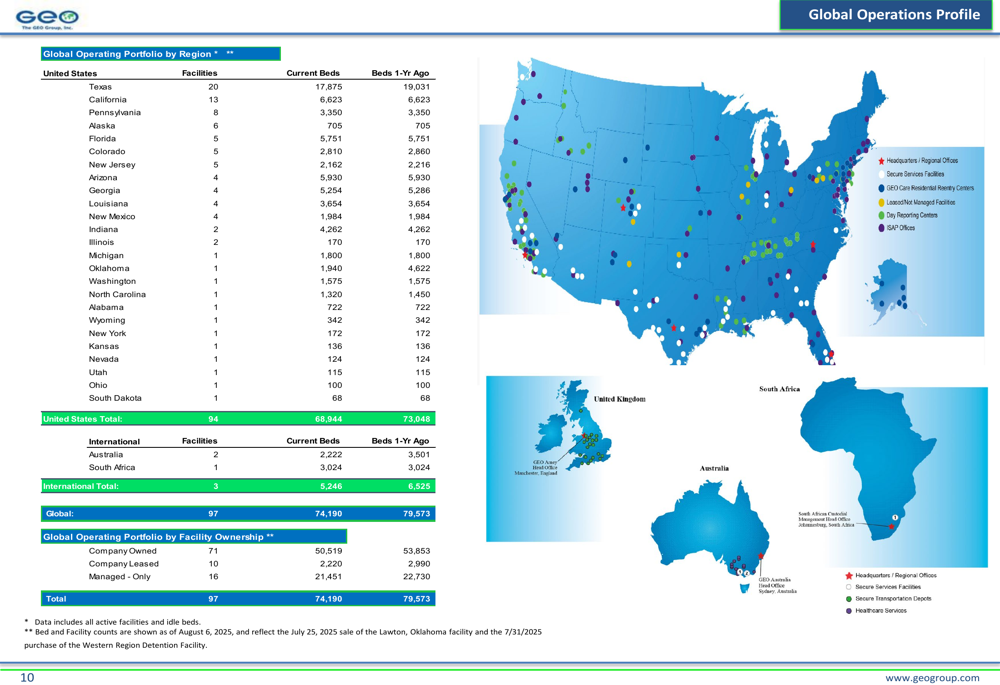This screenshot has height=685, width=1000.
Task: Click Company Owned current beds value 50,519
Action: coord(329,551)
